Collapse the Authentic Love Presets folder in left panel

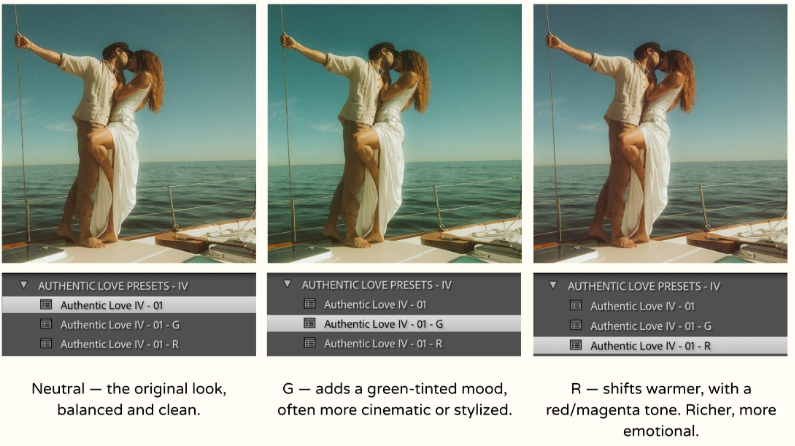(x=22, y=286)
